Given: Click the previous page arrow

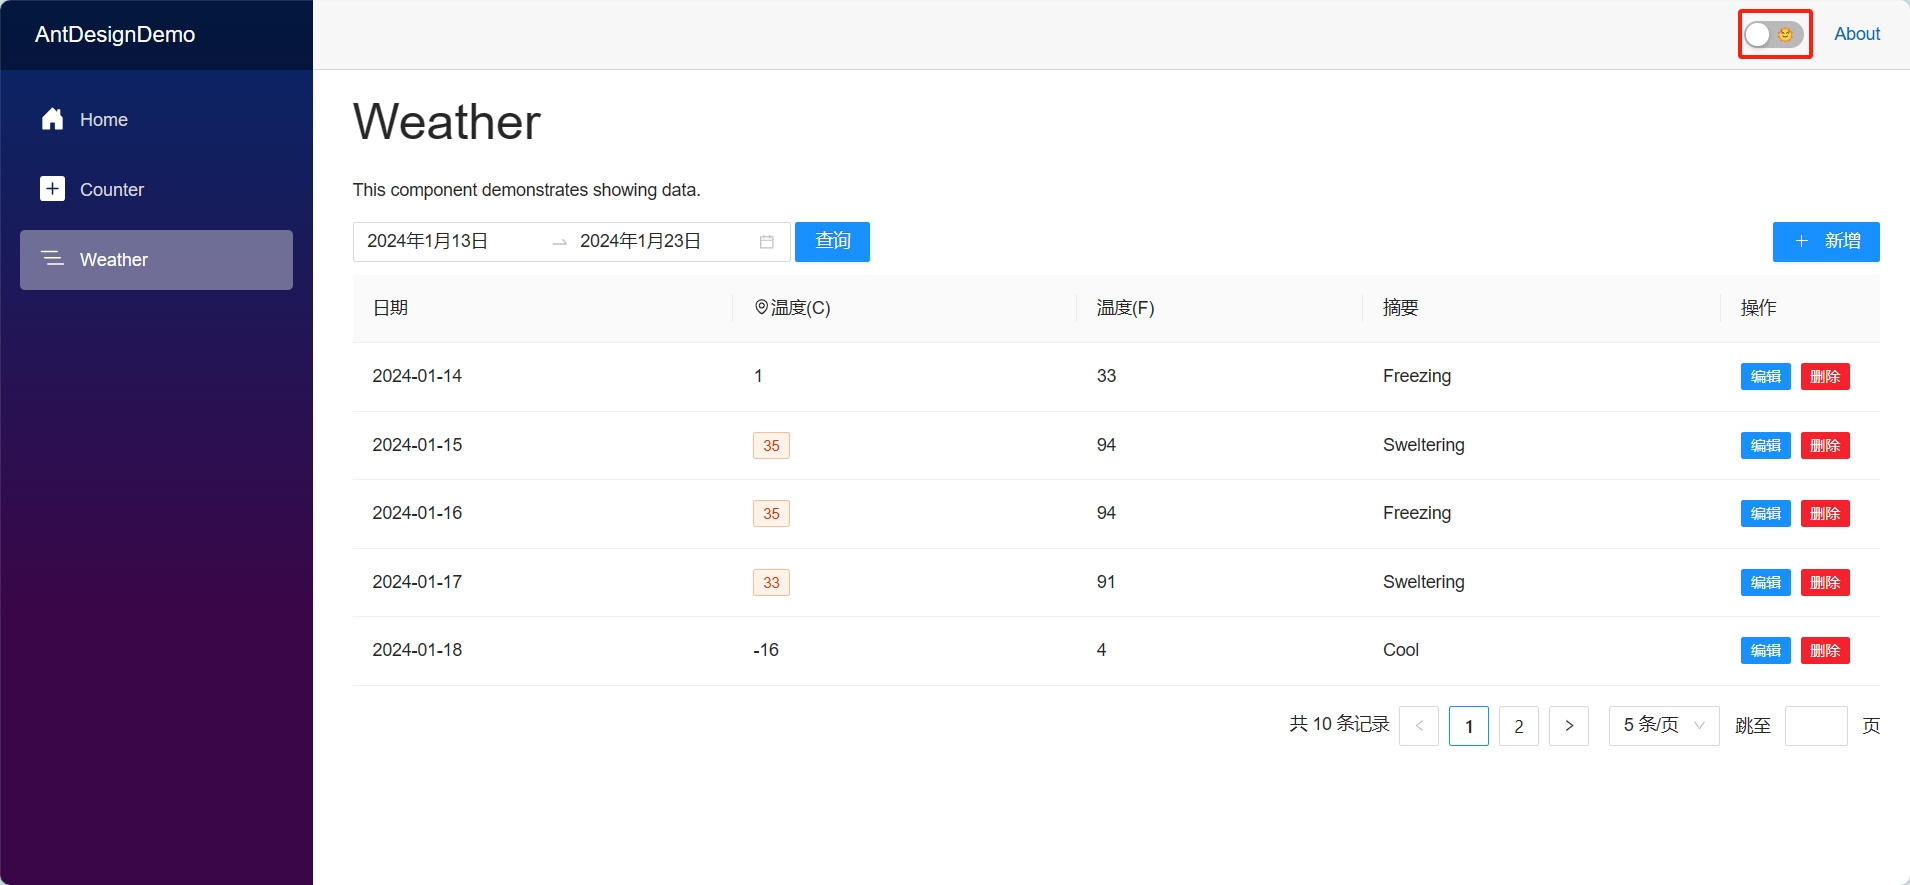Looking at the screenshot, I should click(1419, 726).
